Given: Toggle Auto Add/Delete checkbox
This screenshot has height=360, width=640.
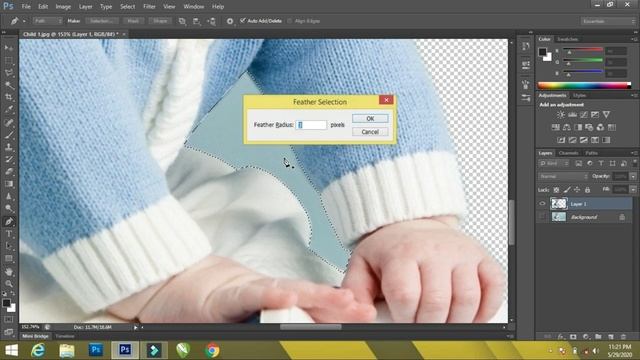Looking at the screenshot, I should pyautogui.click(x=243, y=20).
